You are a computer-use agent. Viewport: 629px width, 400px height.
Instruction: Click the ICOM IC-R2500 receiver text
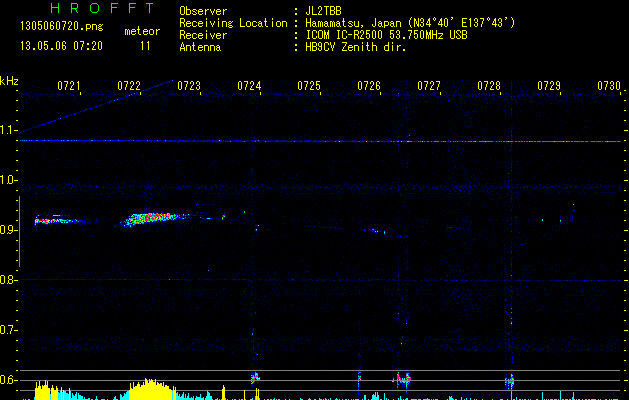point(386,35)
